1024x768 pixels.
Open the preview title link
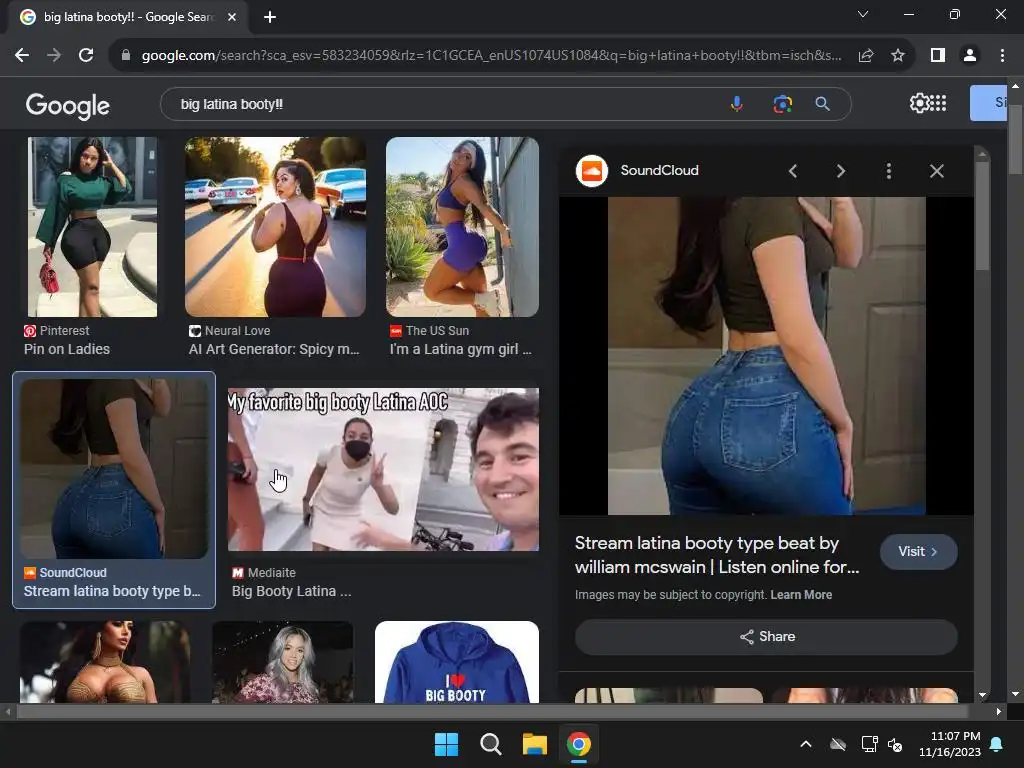coord(717,555)
